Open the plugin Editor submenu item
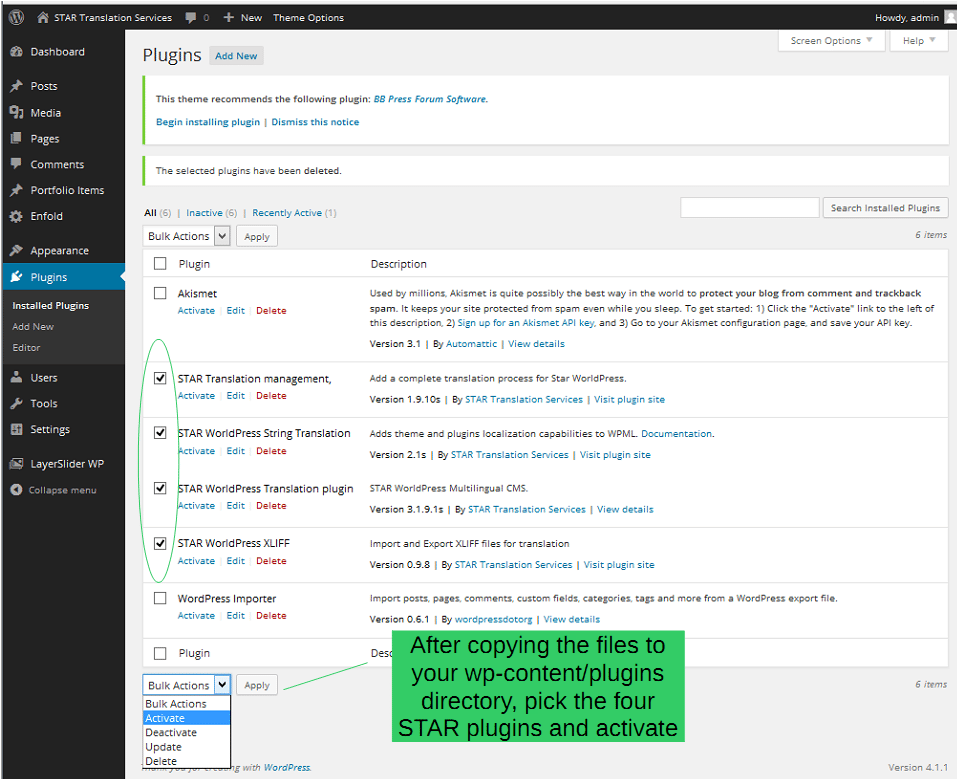The height and width of the screenshot is (779, 957). (26, 348)
